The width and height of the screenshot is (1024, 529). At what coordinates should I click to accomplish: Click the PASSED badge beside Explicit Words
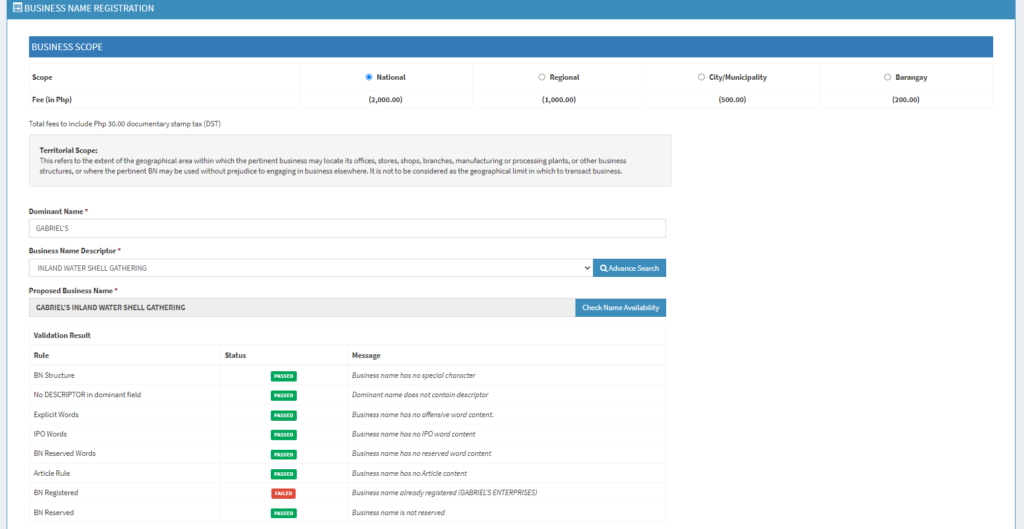click(283, 415)
